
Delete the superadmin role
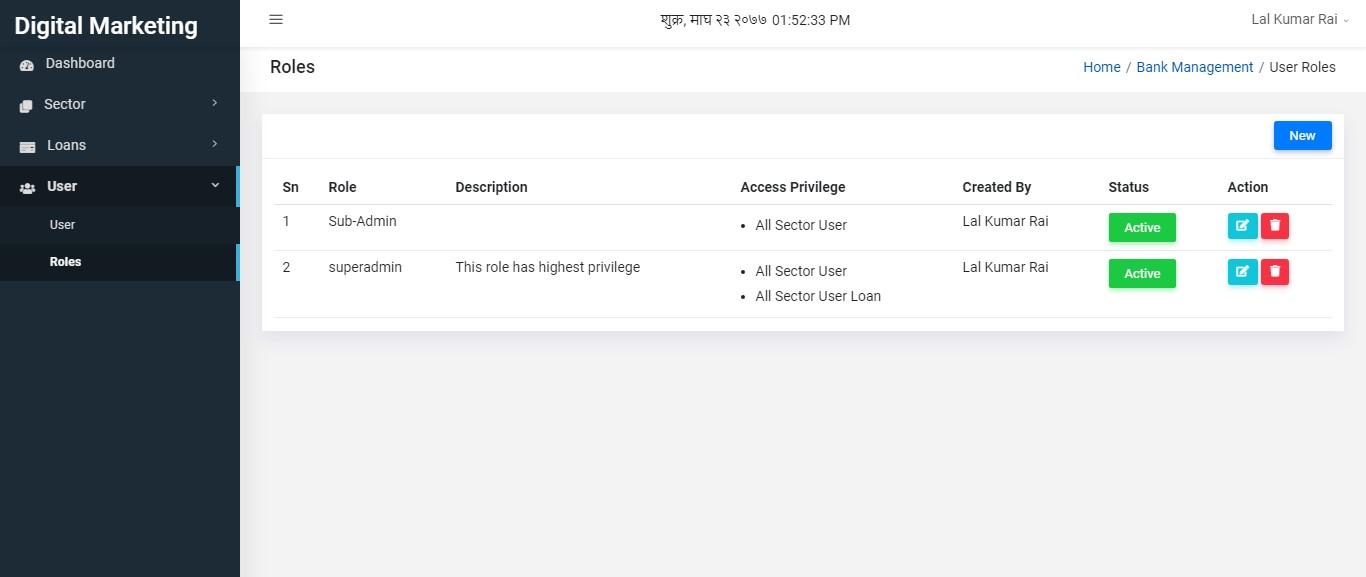[x=1275, y=272]
